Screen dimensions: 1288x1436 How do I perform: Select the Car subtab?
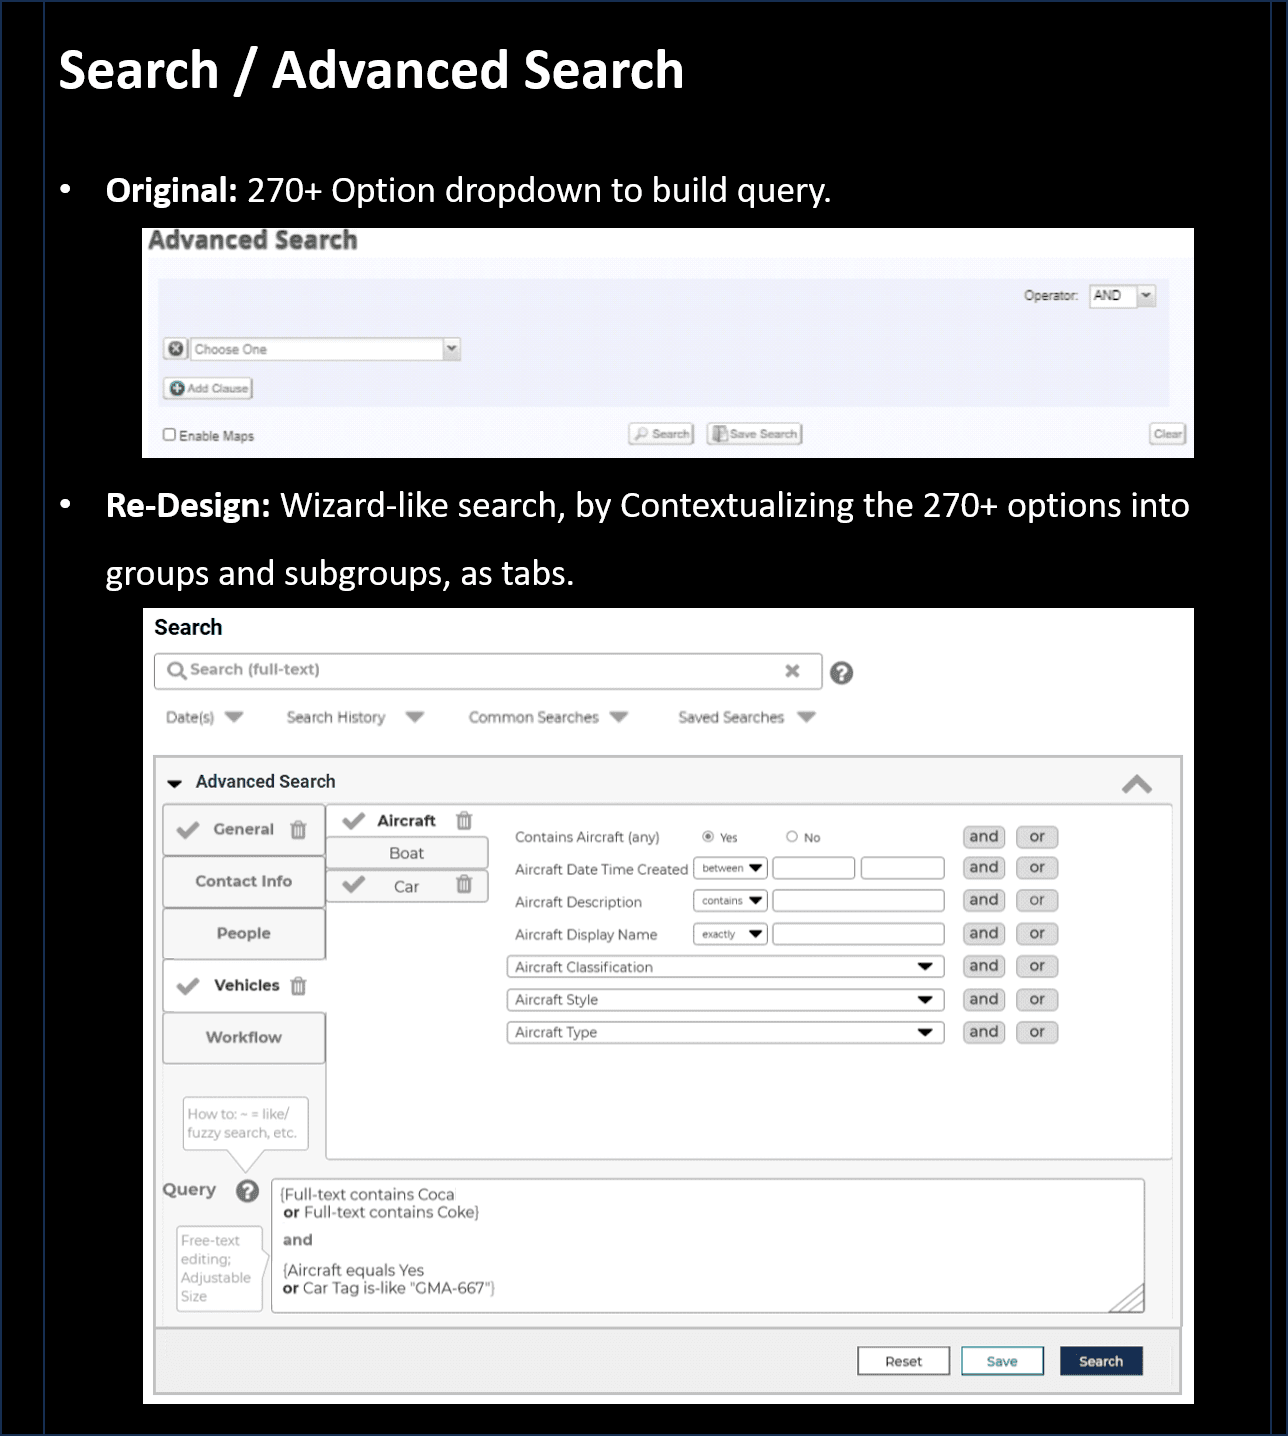(x=407, y=886)
